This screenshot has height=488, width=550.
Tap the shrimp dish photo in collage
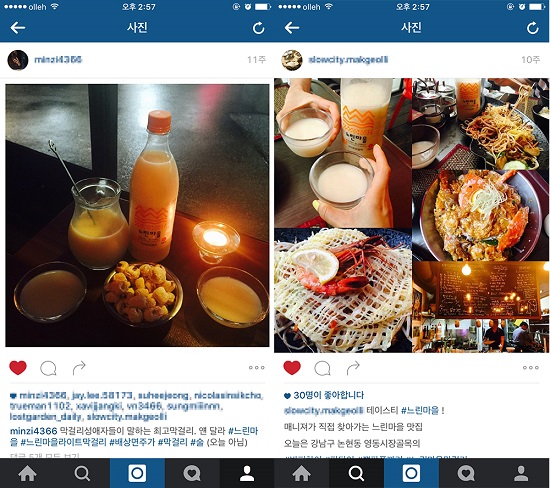tap(343, 290)
